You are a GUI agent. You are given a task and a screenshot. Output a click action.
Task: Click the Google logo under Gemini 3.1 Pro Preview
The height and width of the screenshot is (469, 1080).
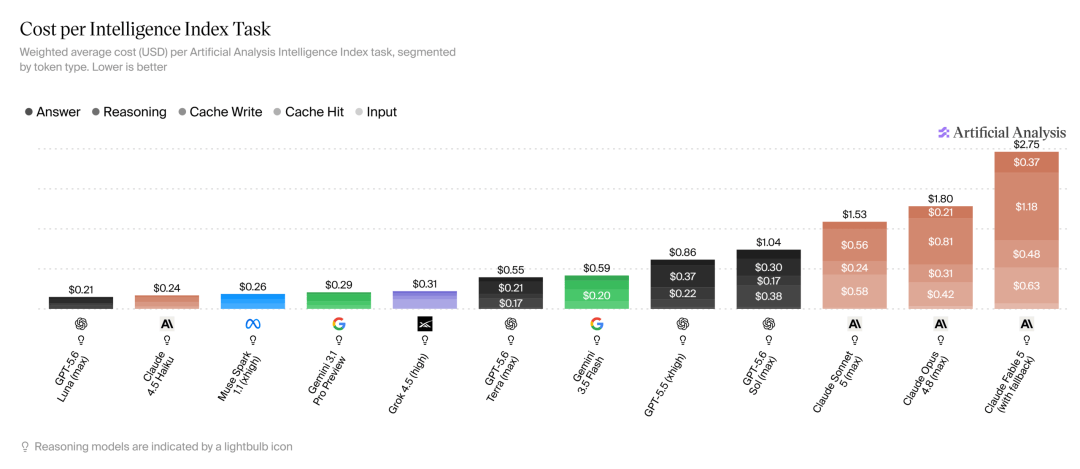pyautogui.click(x=339, y=323)
